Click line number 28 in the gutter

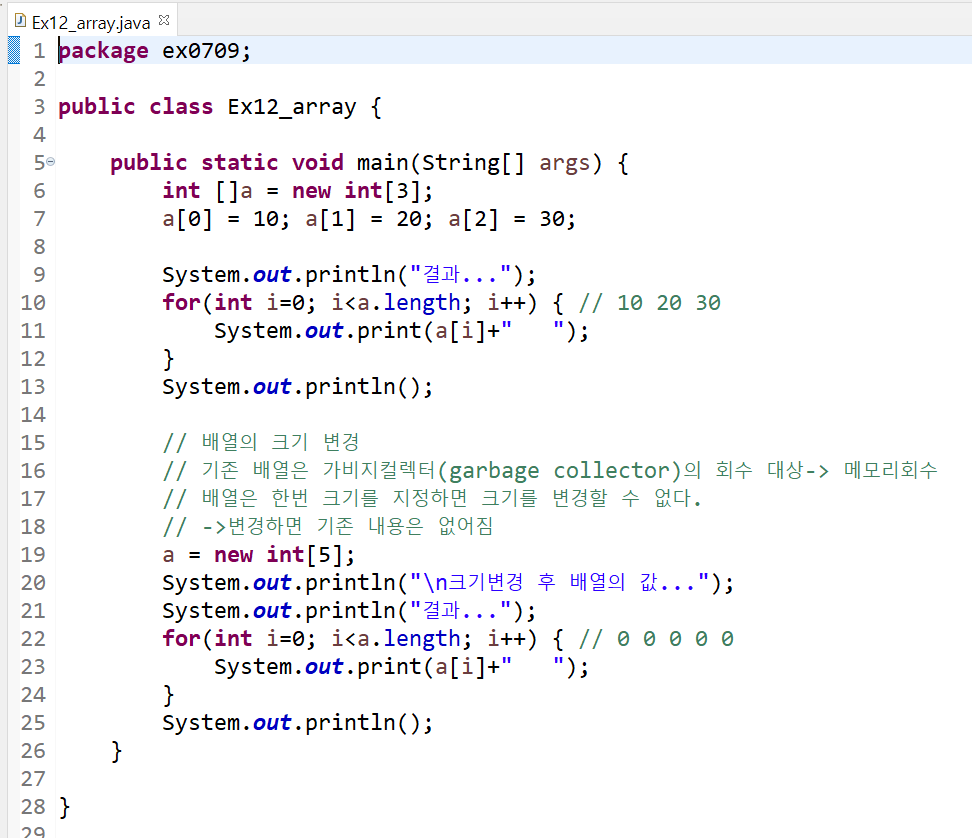tap(33, 807)
